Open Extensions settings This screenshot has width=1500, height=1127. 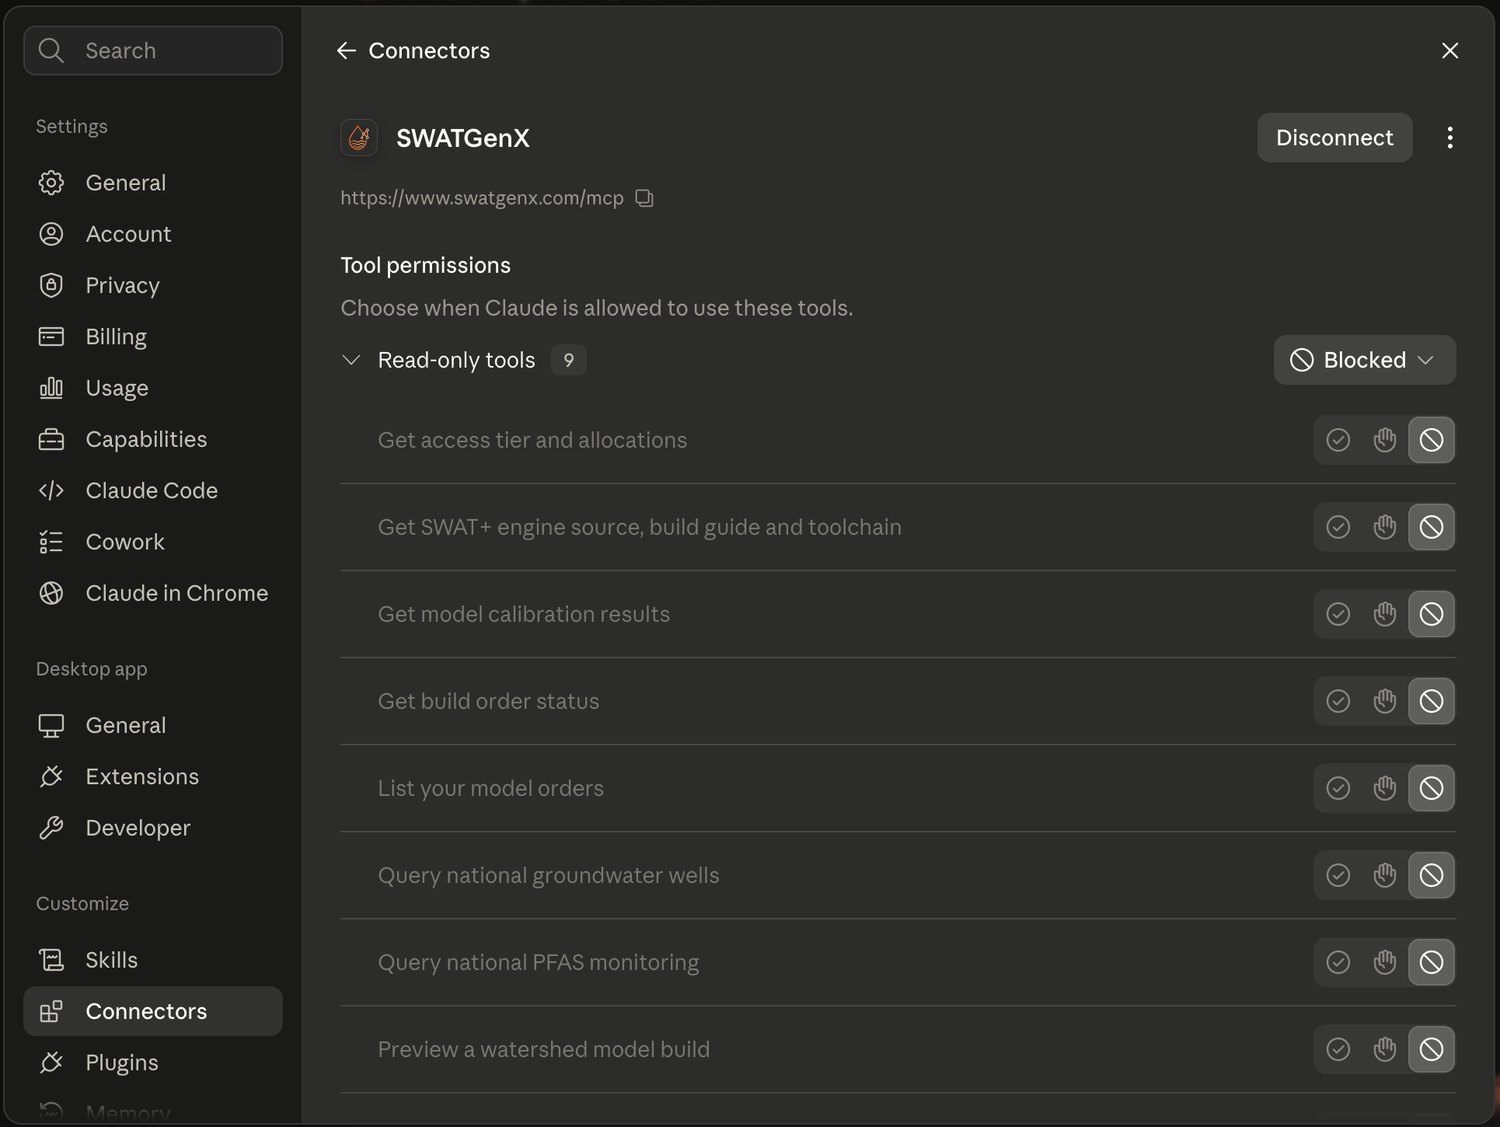[x=153, y=776]
